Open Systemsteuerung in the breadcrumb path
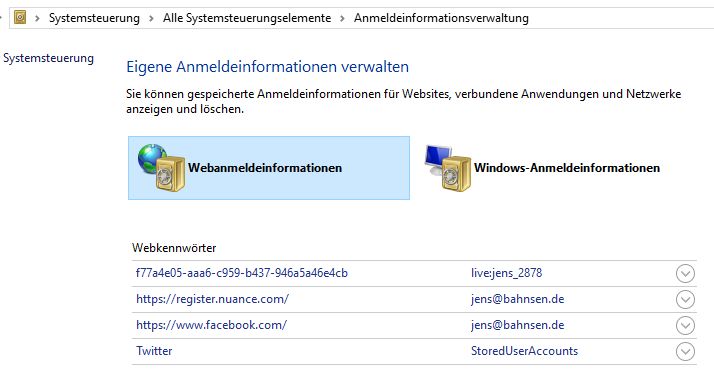The height and width of the screenshot is (382, 714). click(94, 18)
